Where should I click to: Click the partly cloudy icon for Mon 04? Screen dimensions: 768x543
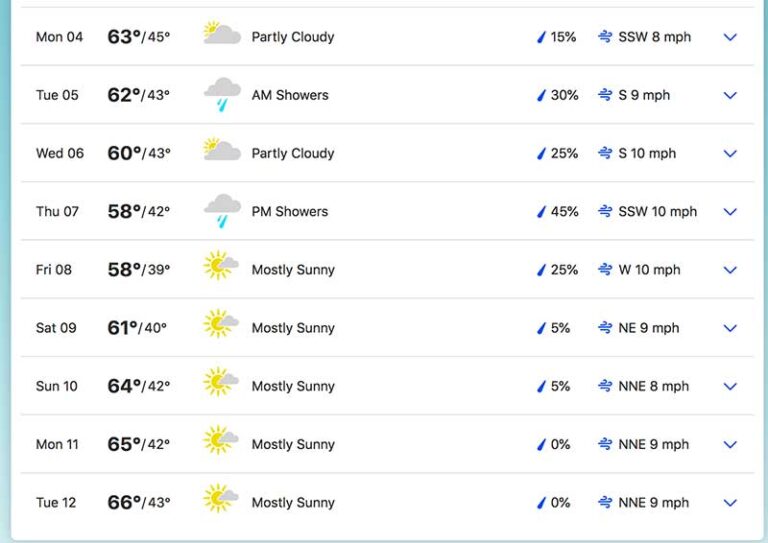pos(222,36)
